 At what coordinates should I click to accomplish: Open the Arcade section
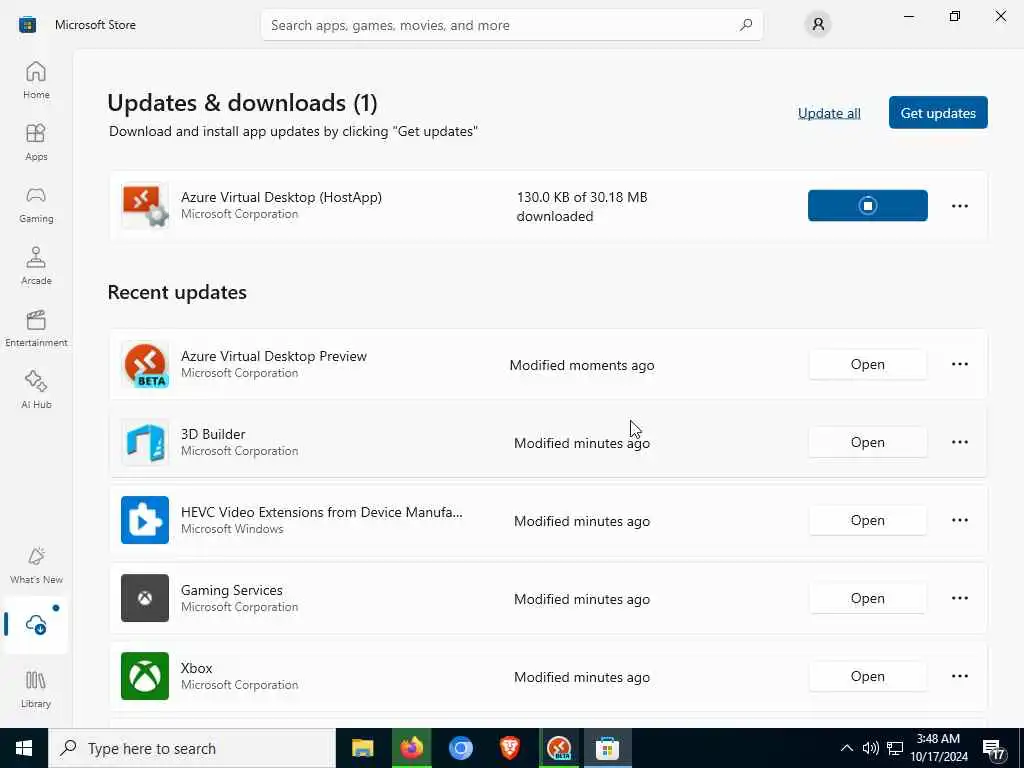36,266
